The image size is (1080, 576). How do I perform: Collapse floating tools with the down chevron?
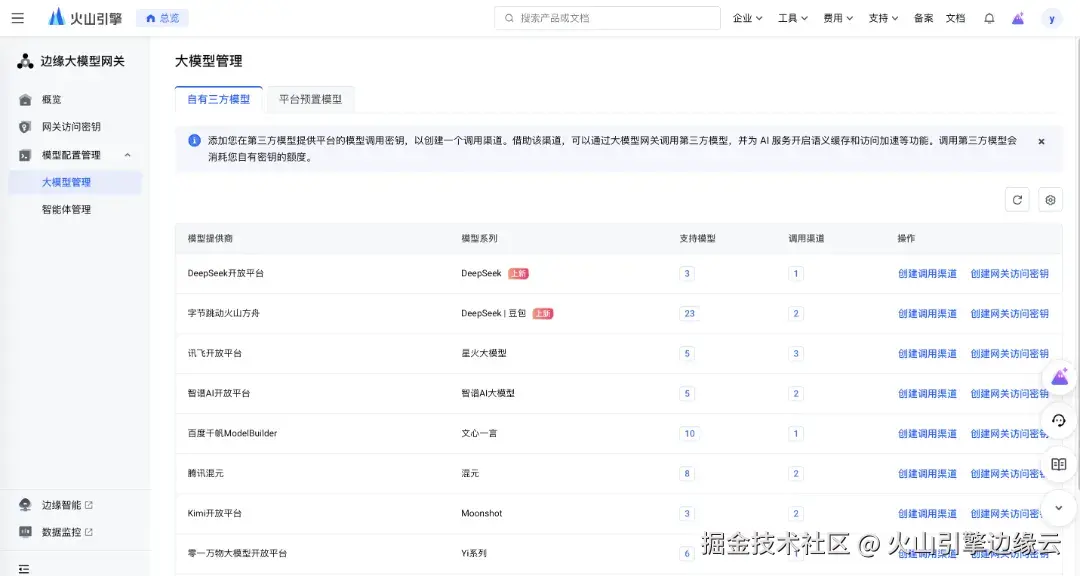1059,508
